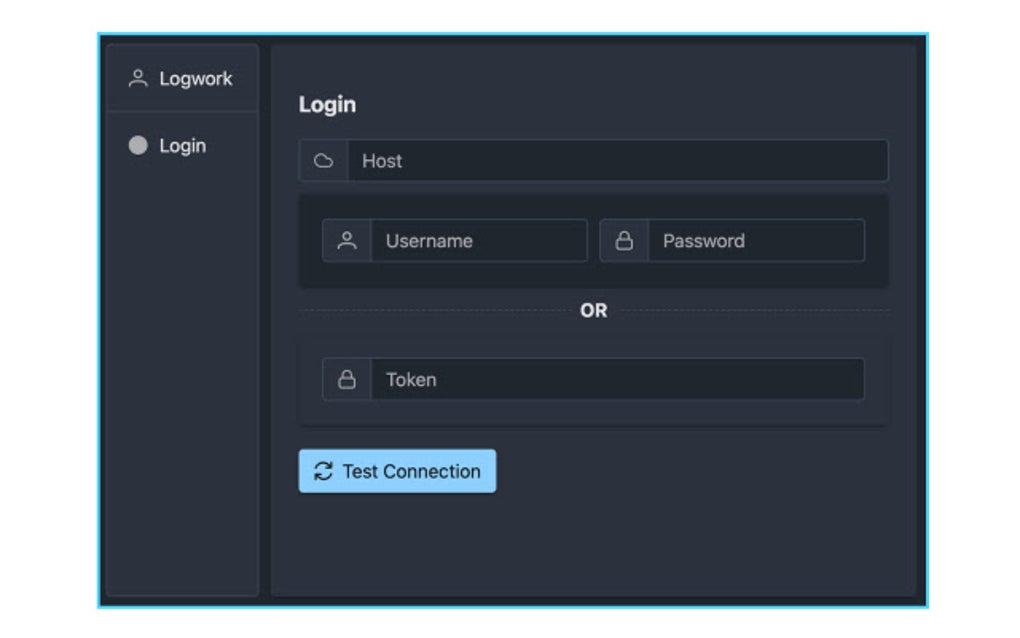Image resolution: width=1020 pixels, height=638 pixels.
Task: Click the person icon next to Username
Action: pos(346,240)
